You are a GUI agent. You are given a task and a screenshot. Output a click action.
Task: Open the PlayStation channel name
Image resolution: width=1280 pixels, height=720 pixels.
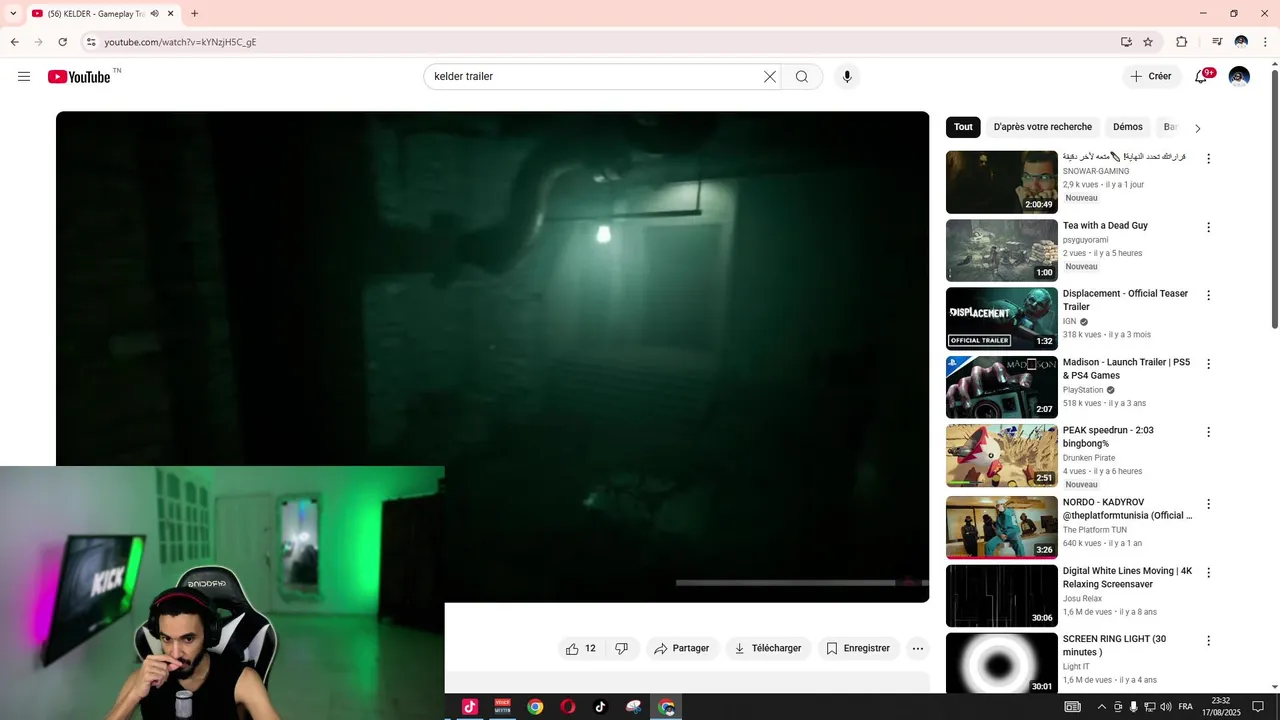1083,390
